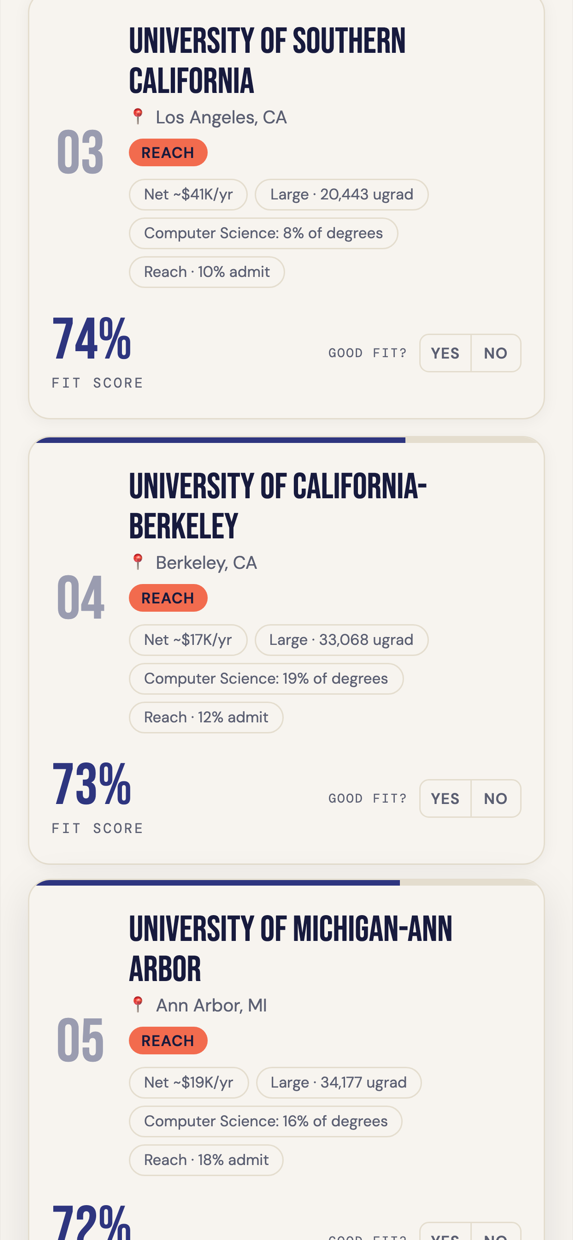
Task: Mark USC as good fit: NO
Action: pyautogui.click(x=496, y=353)
